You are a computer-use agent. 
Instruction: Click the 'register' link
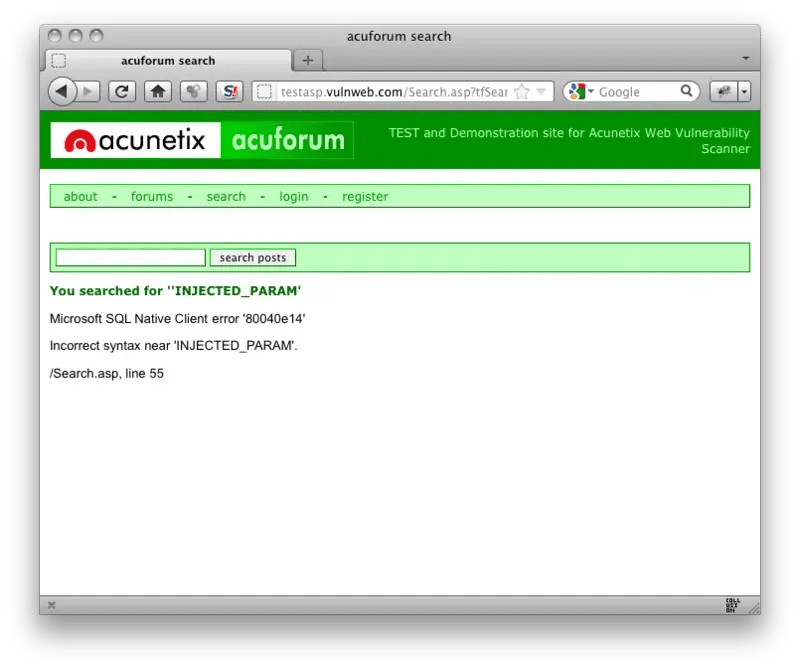[365, 196]
